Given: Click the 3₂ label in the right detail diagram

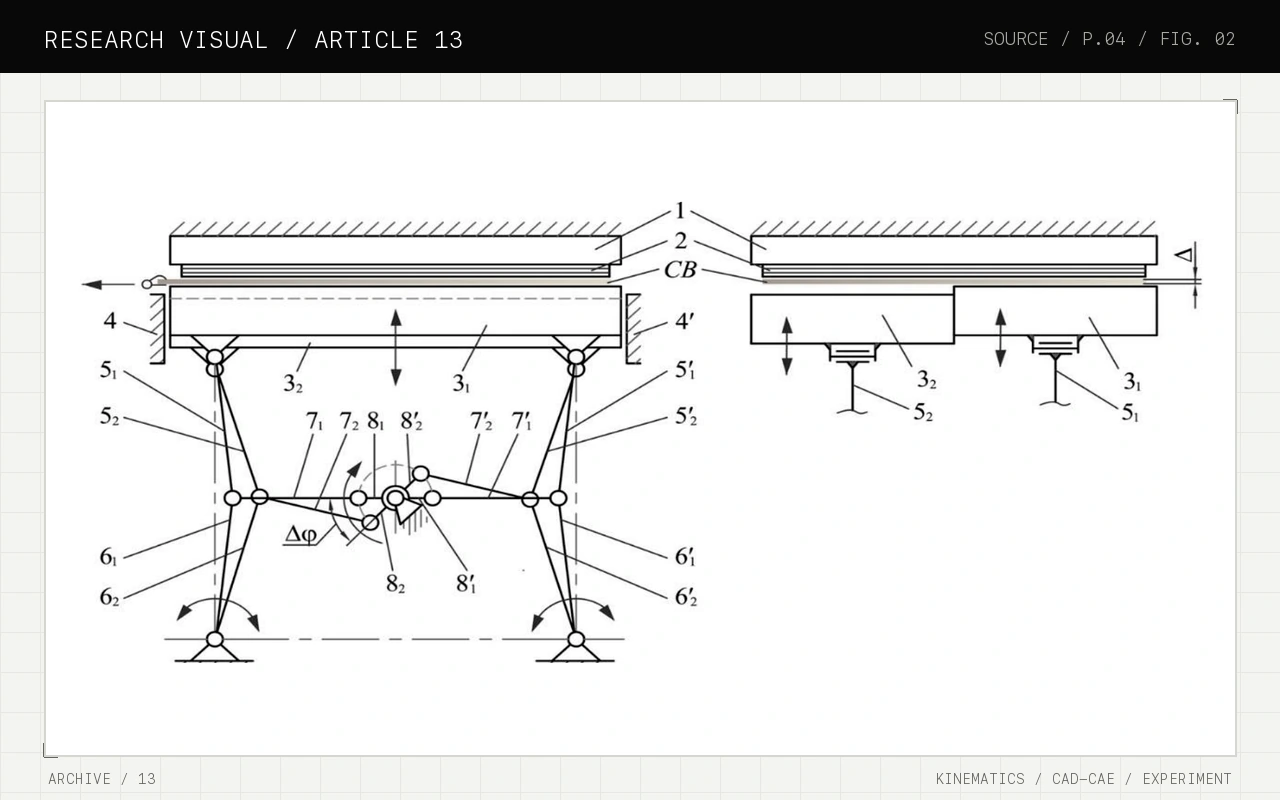Looking at the screenshot, I should coord(927,380).
